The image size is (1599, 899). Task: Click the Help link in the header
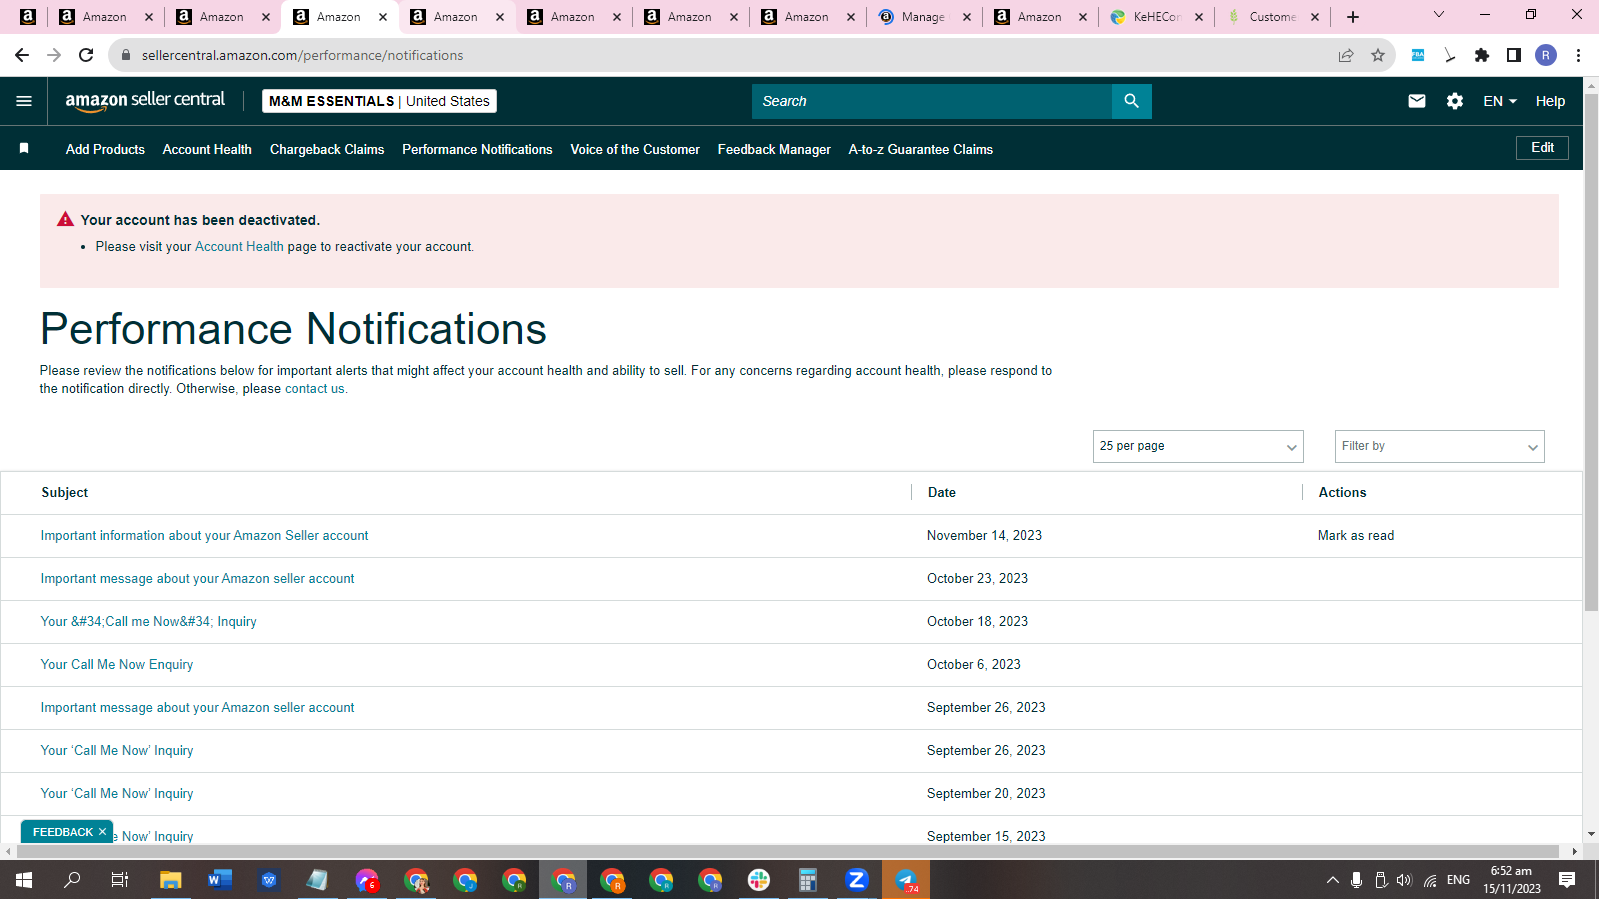tap(1550, 101)
